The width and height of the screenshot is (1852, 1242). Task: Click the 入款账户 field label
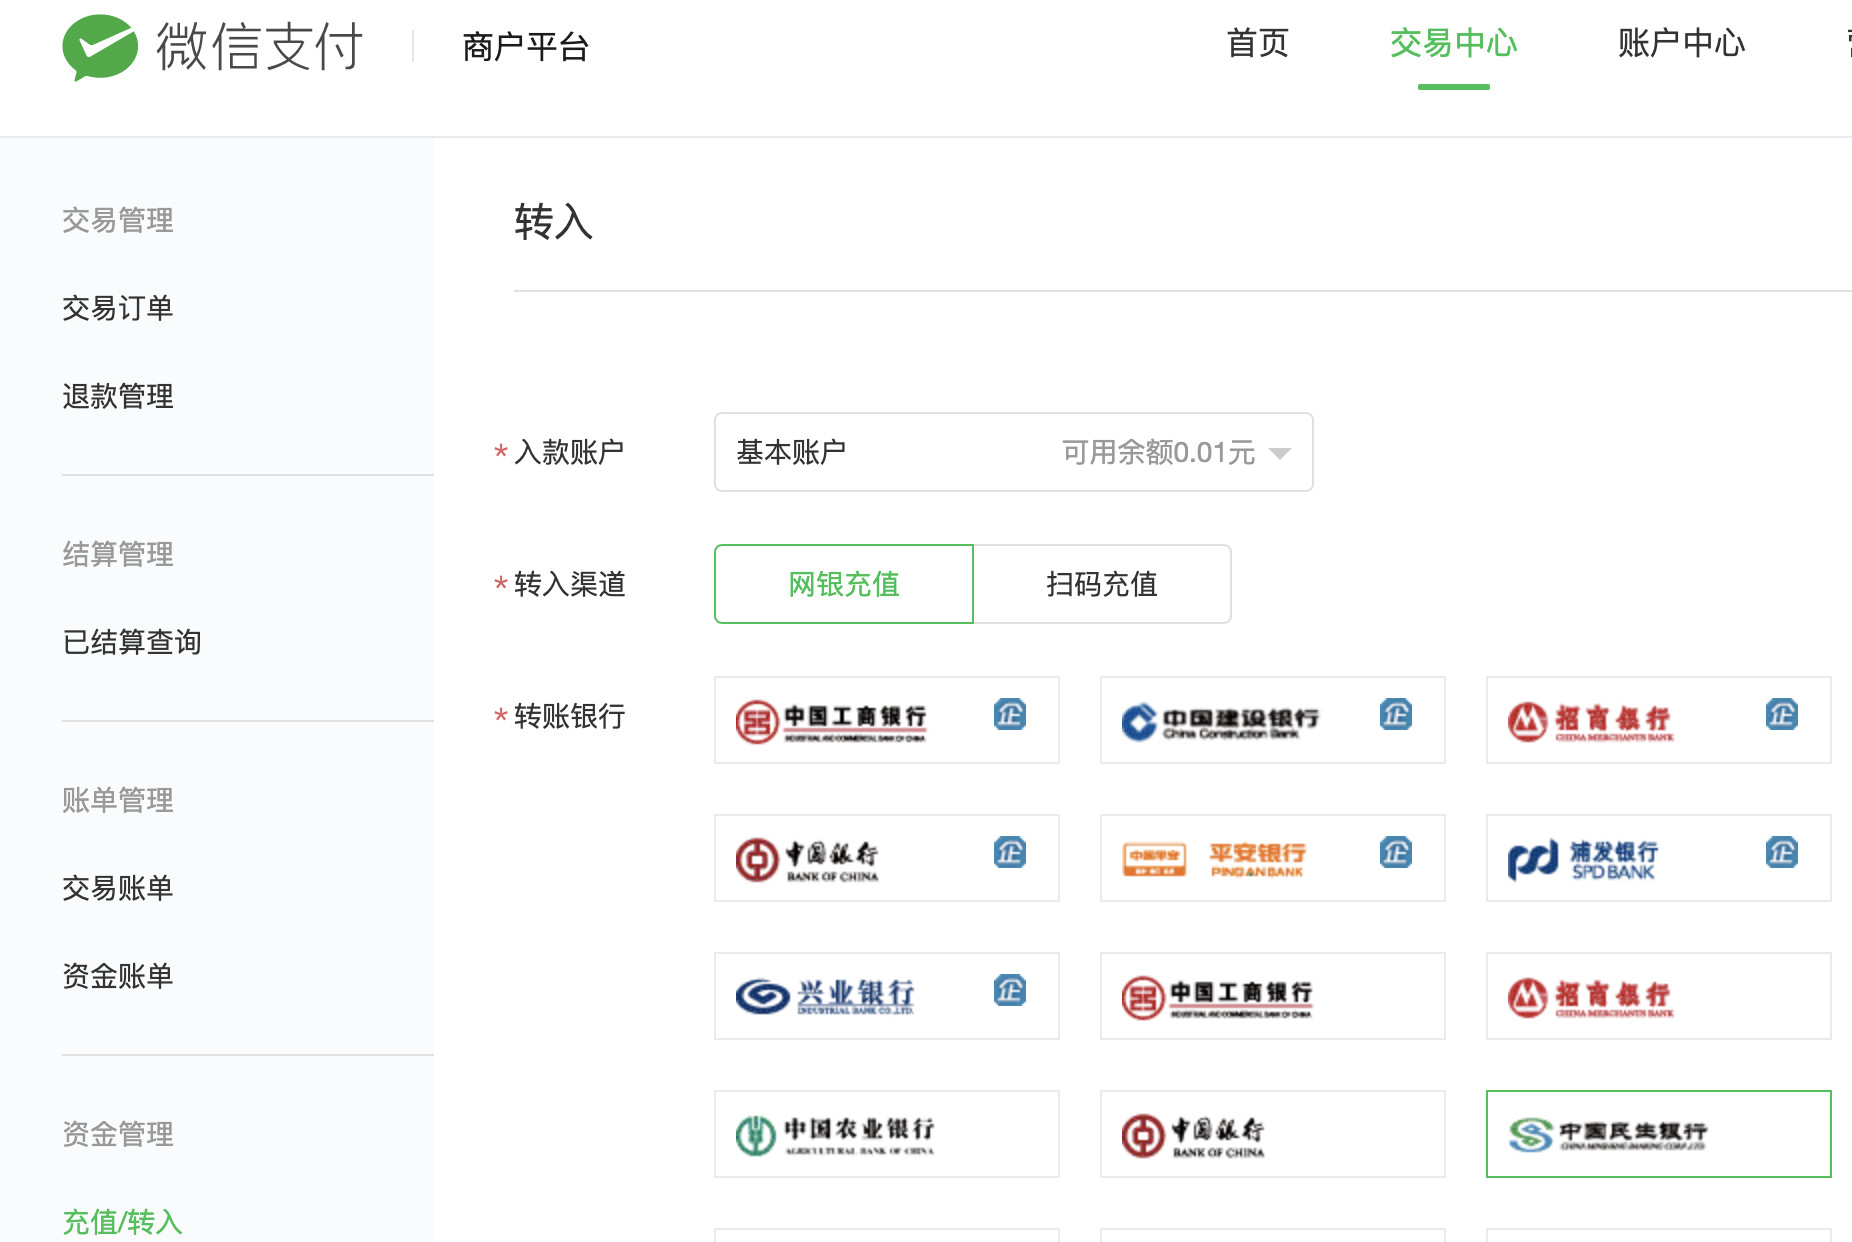(x=570, y=452)
